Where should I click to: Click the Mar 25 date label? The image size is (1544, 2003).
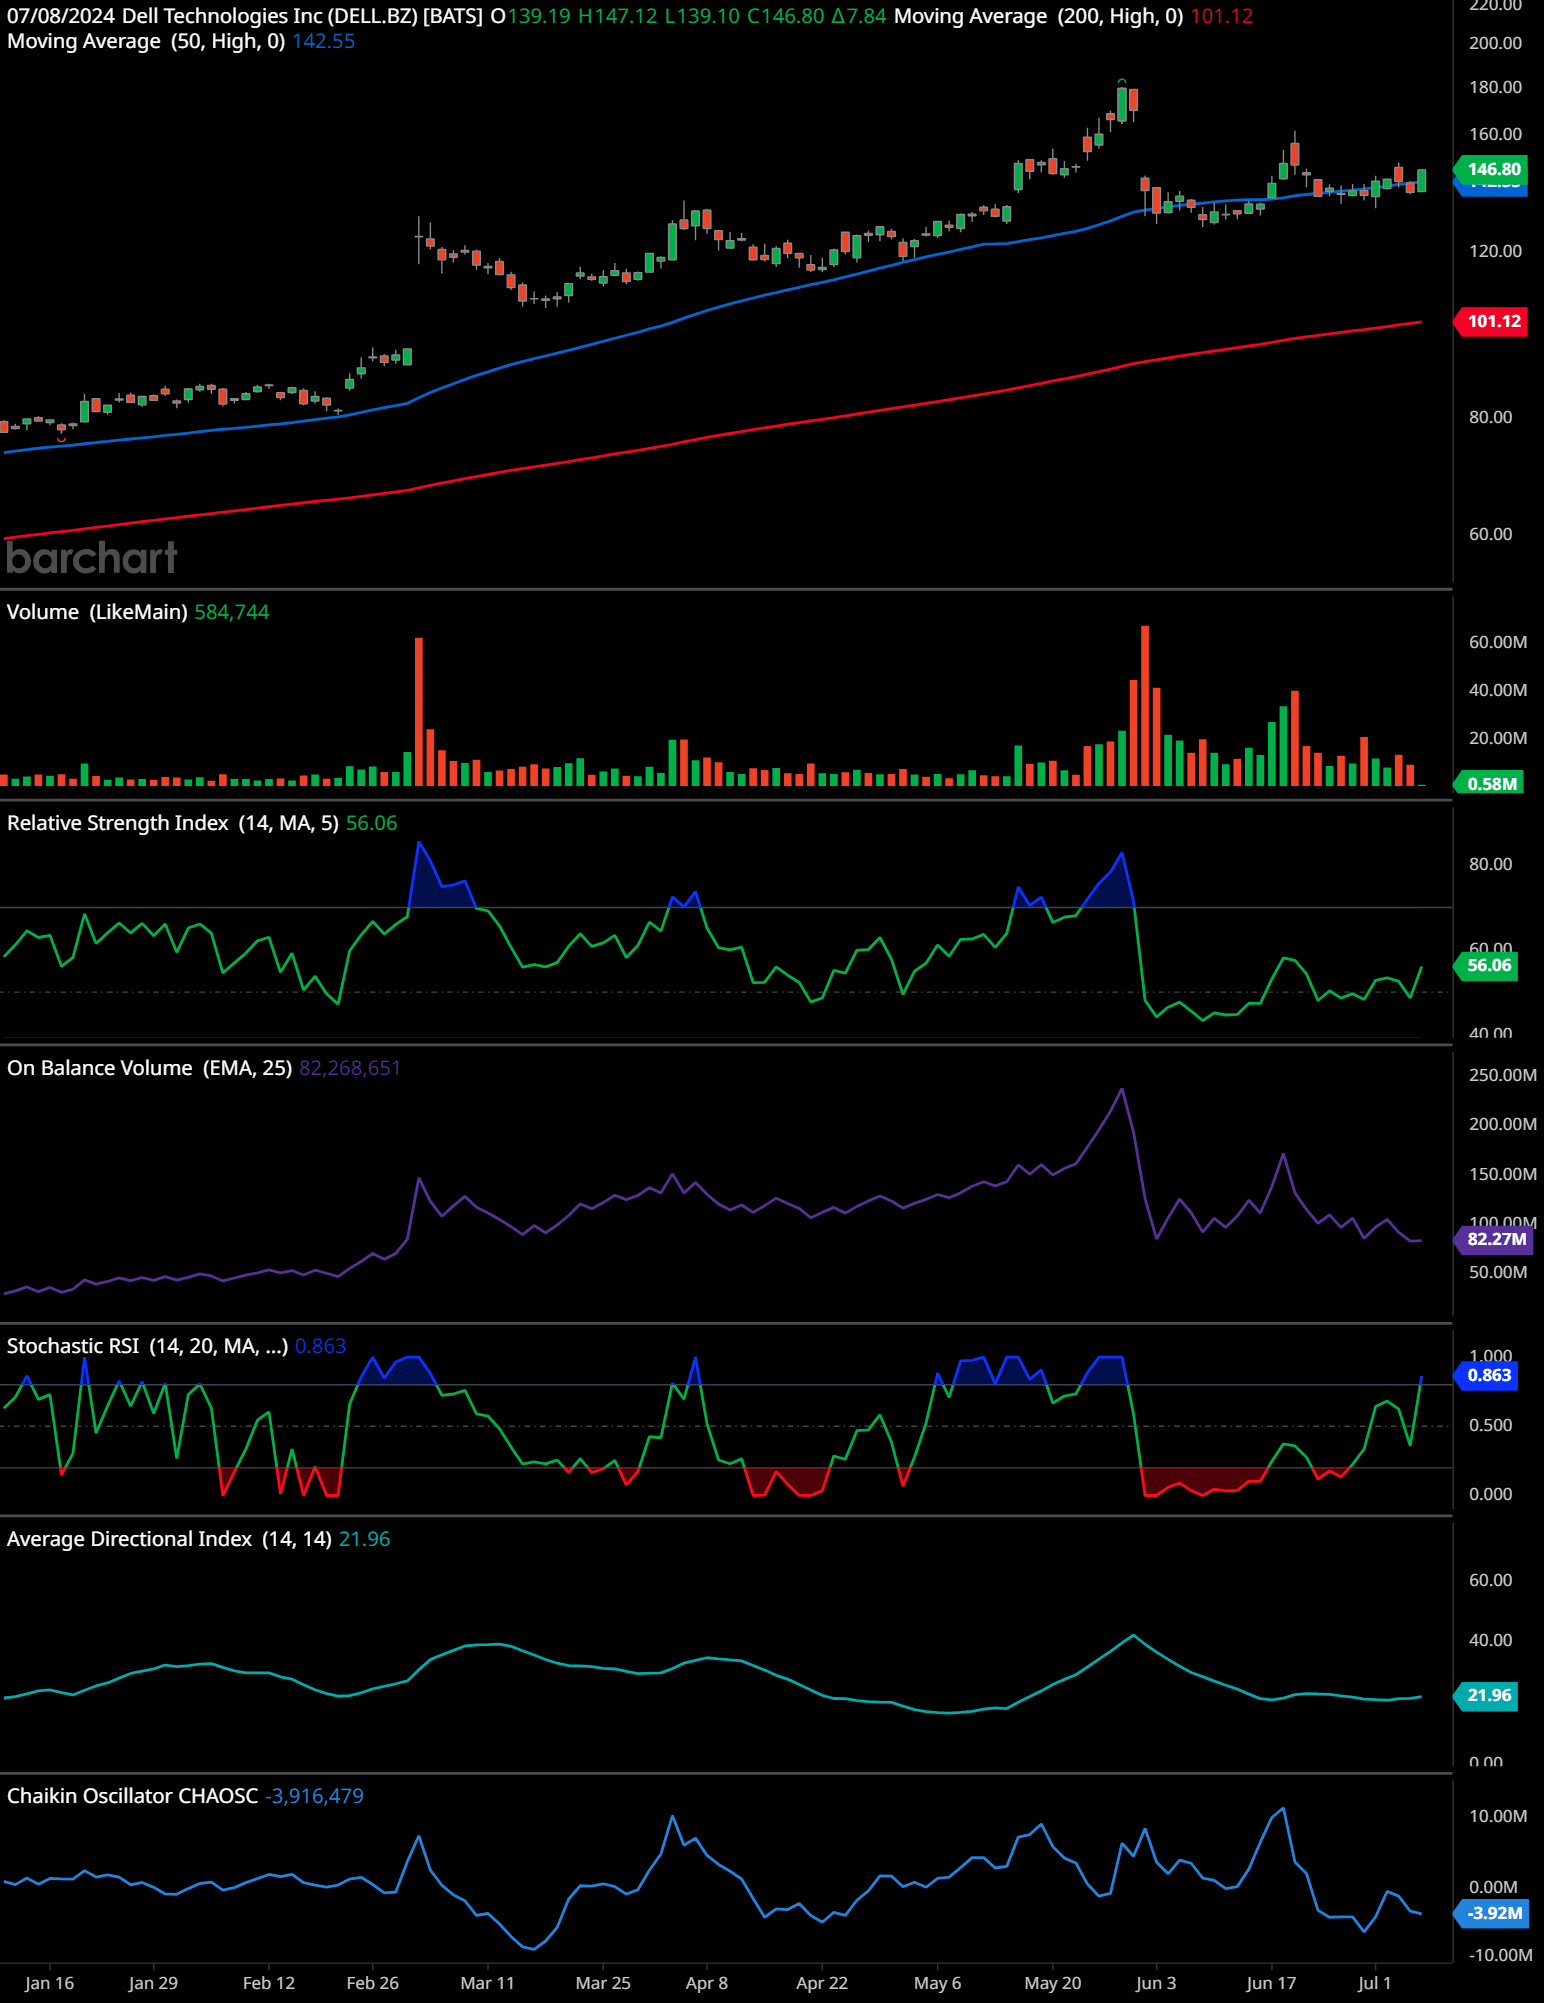[603, 1983]
